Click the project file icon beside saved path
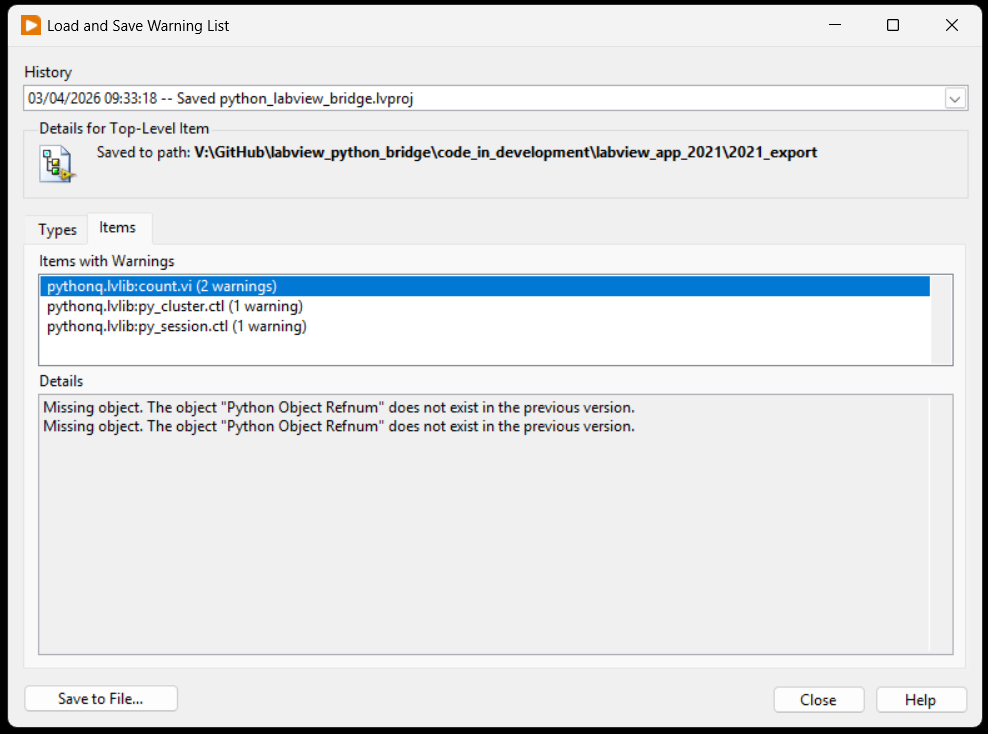The height and width of the screenshot is (734, 988). [57, 164]
